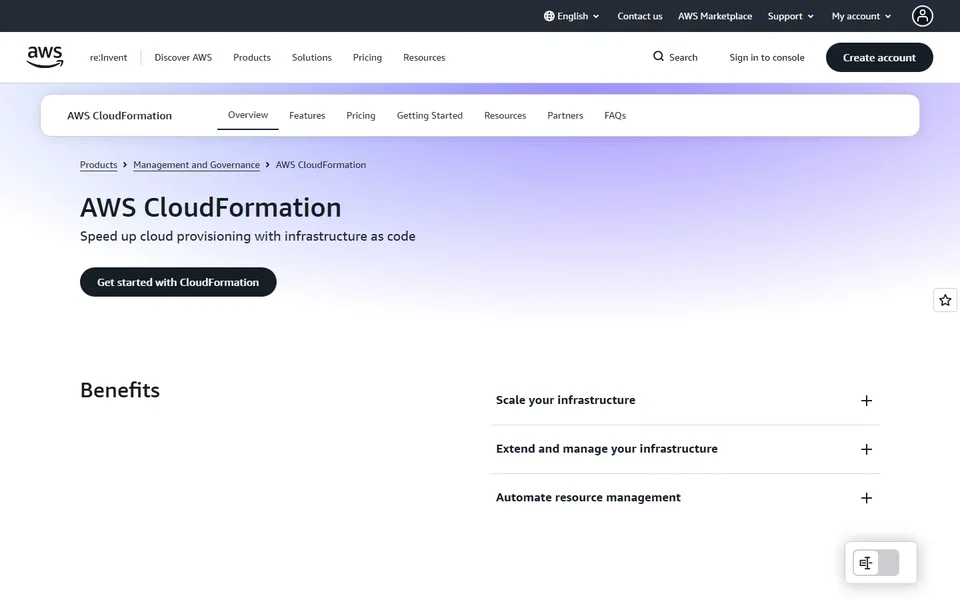The image size is (960, 600).
Task: Click Sign in to console
Action: coord(767,57)
